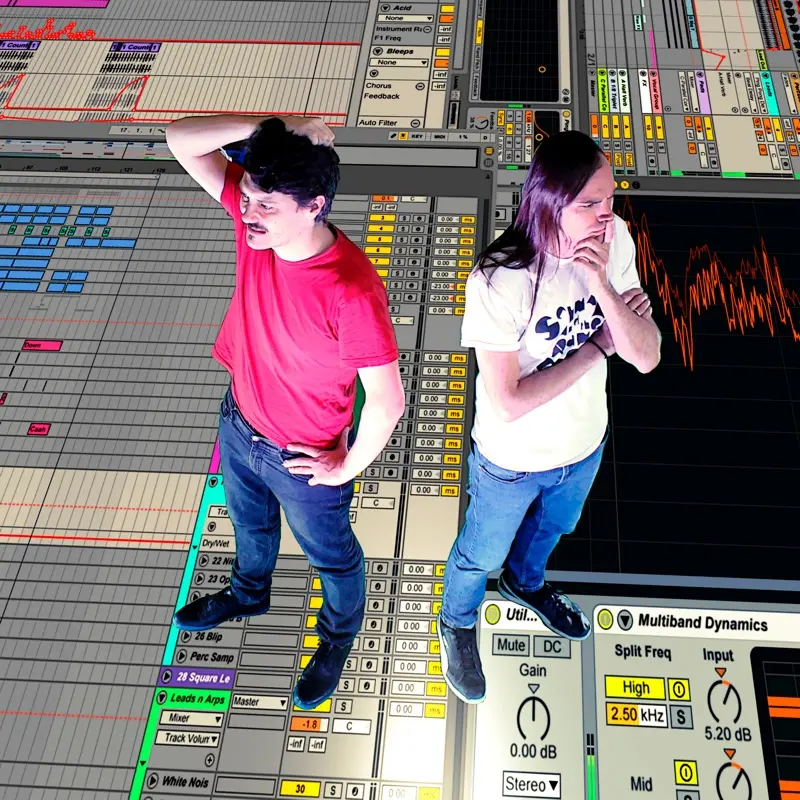Enable Mute in the Utility device
The height and width of the screenshot is (800, 800).
511,646
